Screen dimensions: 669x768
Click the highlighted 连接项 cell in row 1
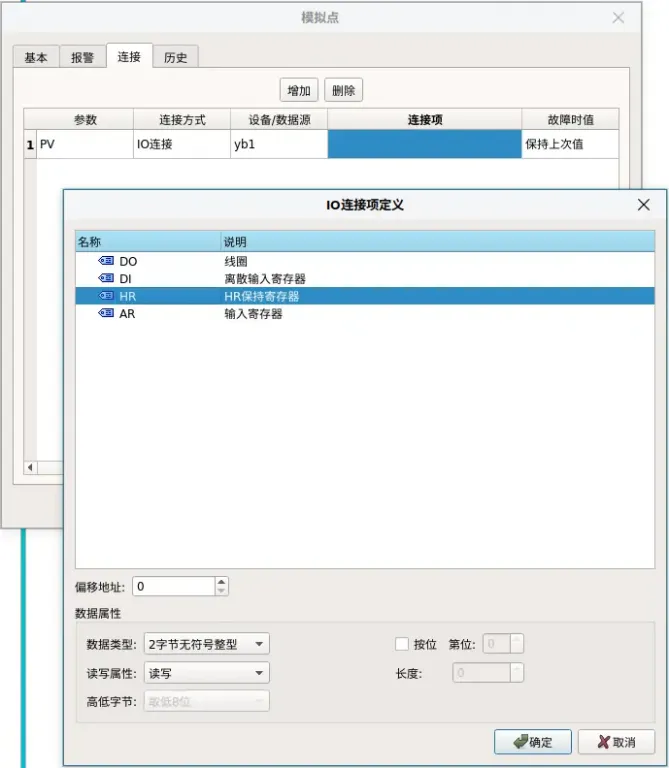pos(425,144)
